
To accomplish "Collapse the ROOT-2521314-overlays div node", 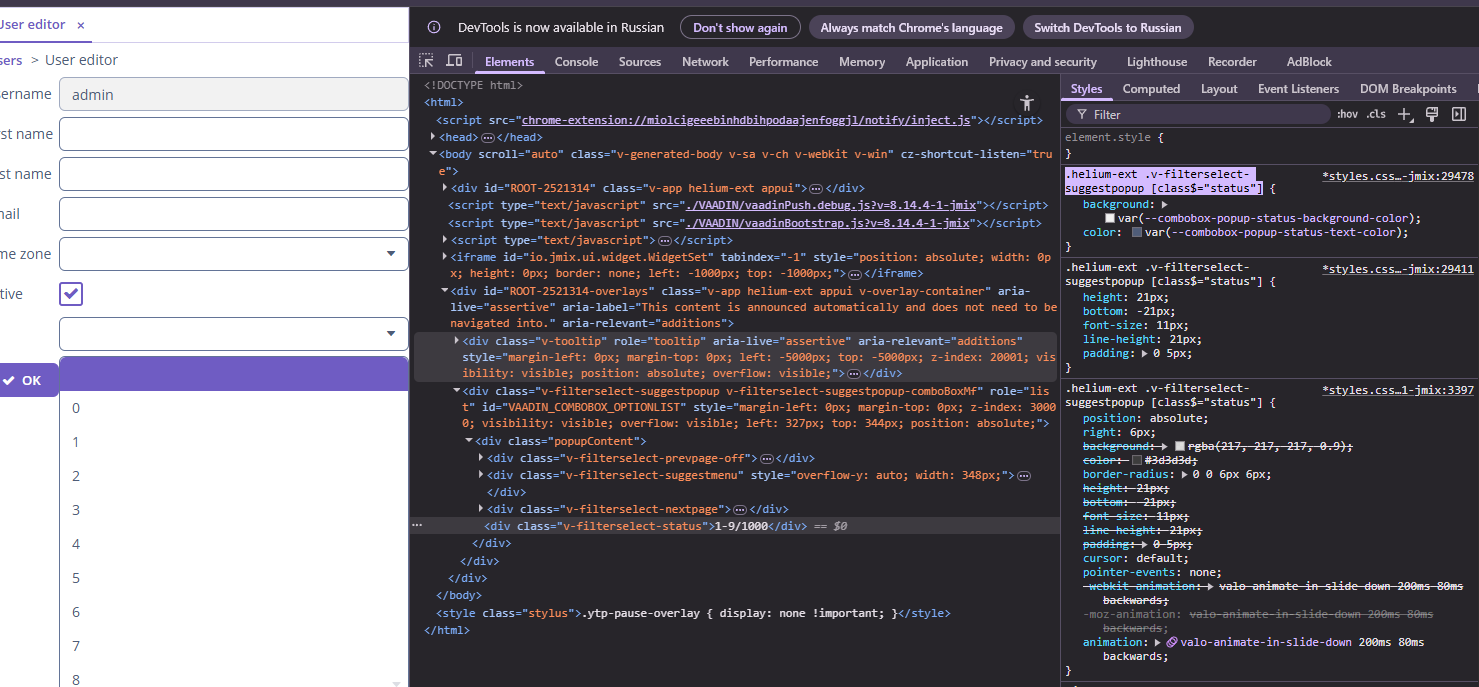I will pyautogui.click(x=444, y=291).
